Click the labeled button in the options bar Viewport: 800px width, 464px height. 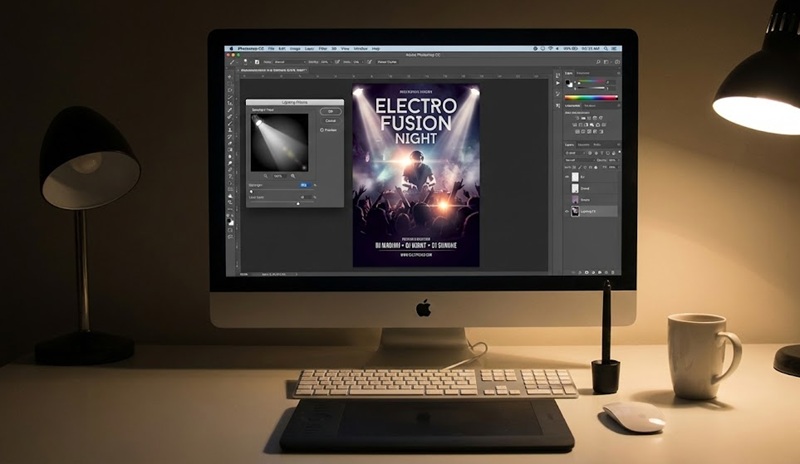tap(387, 62)
